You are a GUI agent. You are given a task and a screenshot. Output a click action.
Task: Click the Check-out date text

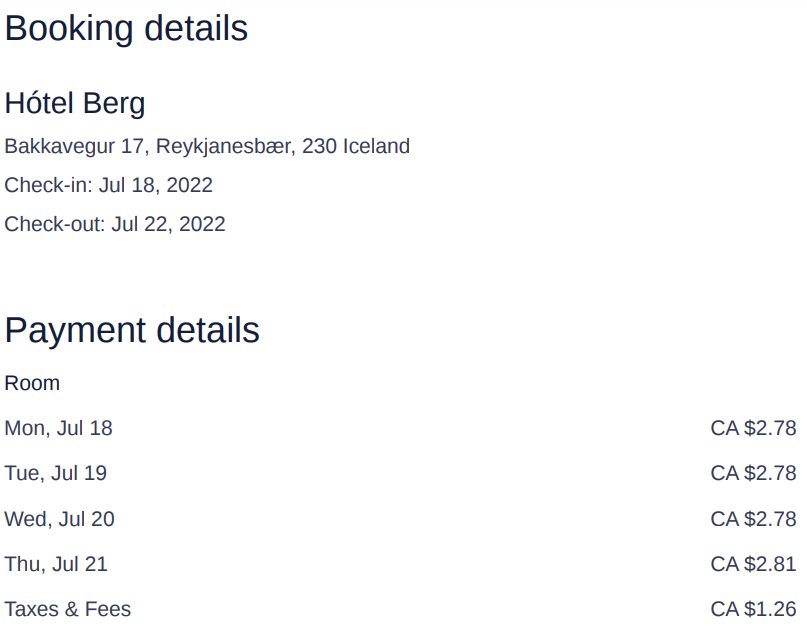(x=115, y=224)
